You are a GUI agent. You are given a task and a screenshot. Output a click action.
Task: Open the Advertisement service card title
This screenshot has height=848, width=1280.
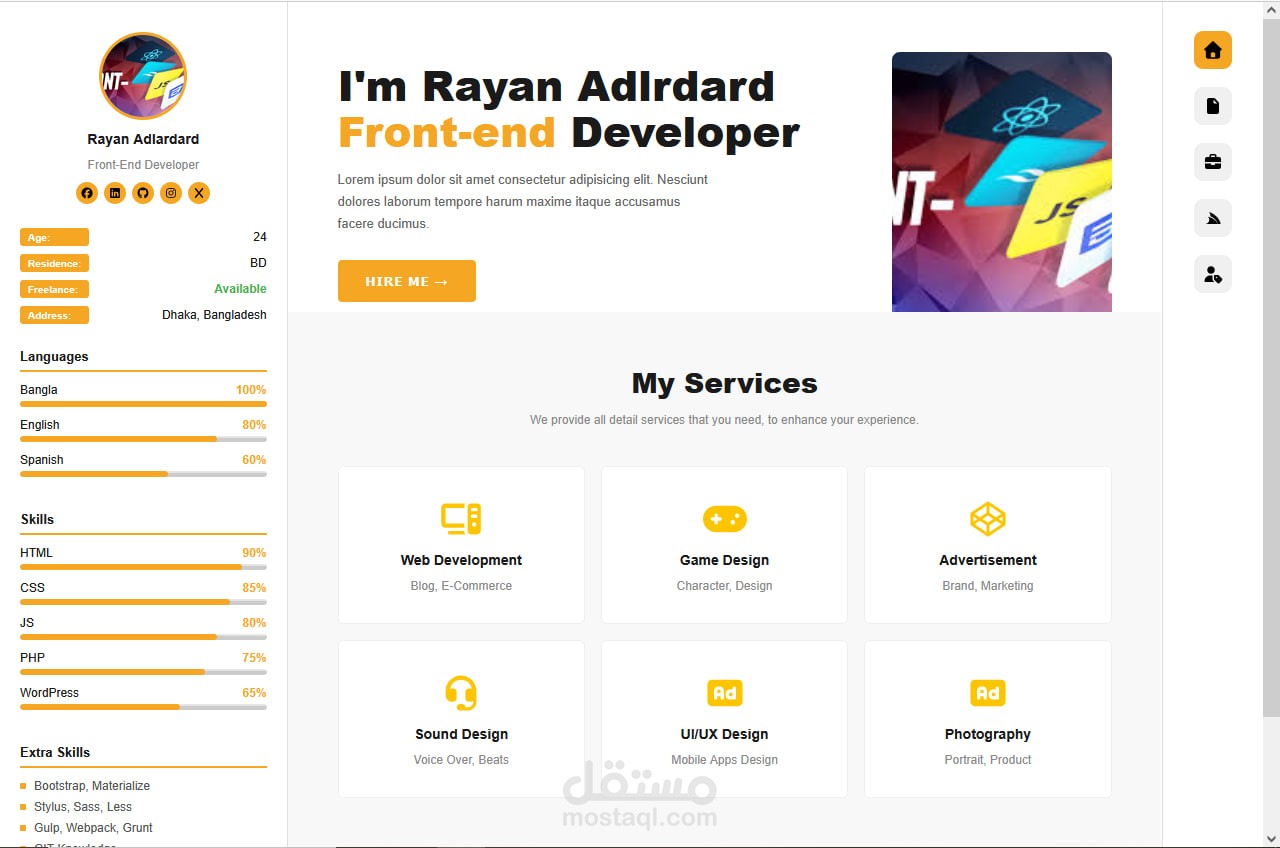(x=988, y=560)
